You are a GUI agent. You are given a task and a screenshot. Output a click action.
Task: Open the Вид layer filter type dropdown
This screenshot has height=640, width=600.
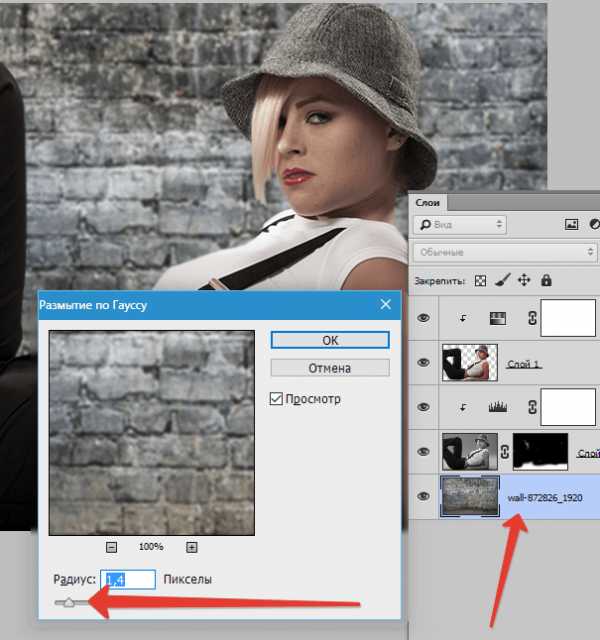[x=460, y=224]
